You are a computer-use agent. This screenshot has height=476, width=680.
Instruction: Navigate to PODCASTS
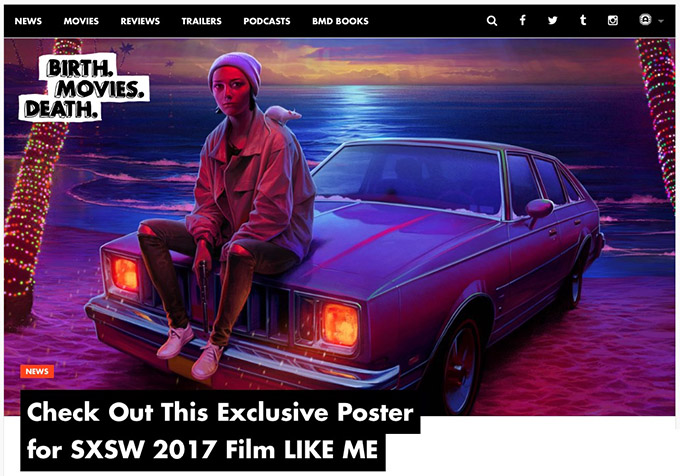pyautogui.click(x=267, y=21)
